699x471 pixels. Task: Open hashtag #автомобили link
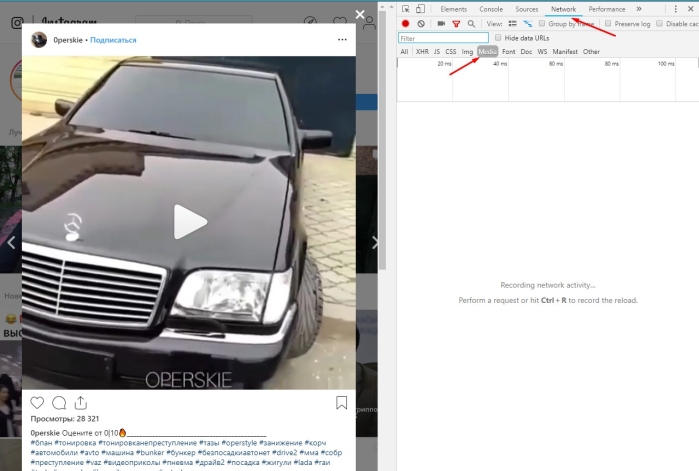pyautogui.click(x=54, y=453)
